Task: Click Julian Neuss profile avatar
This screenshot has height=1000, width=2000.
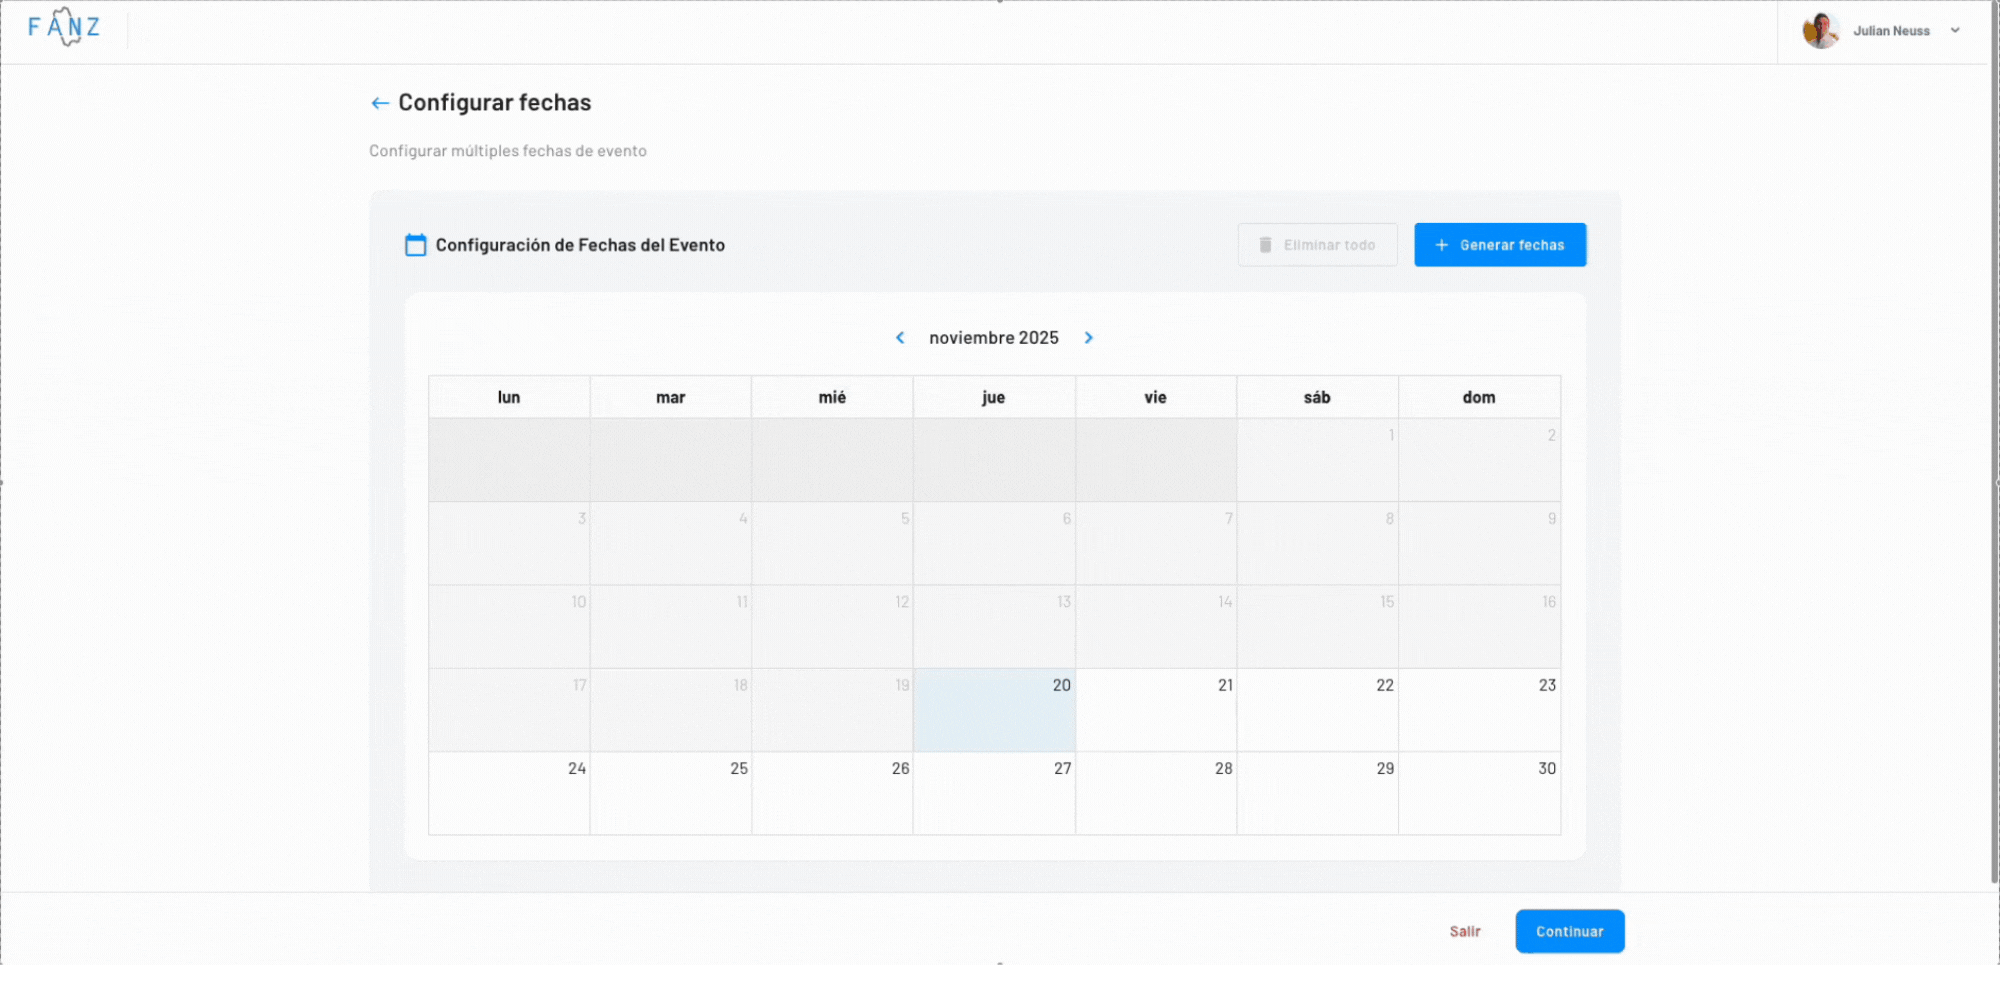Action: tap(1820, 31)
